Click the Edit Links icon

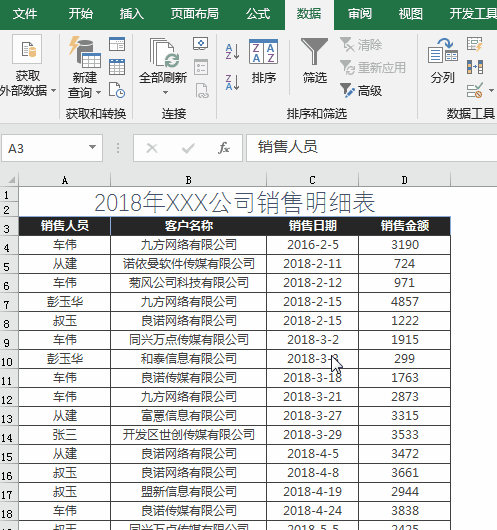click(x=202, y=91)
